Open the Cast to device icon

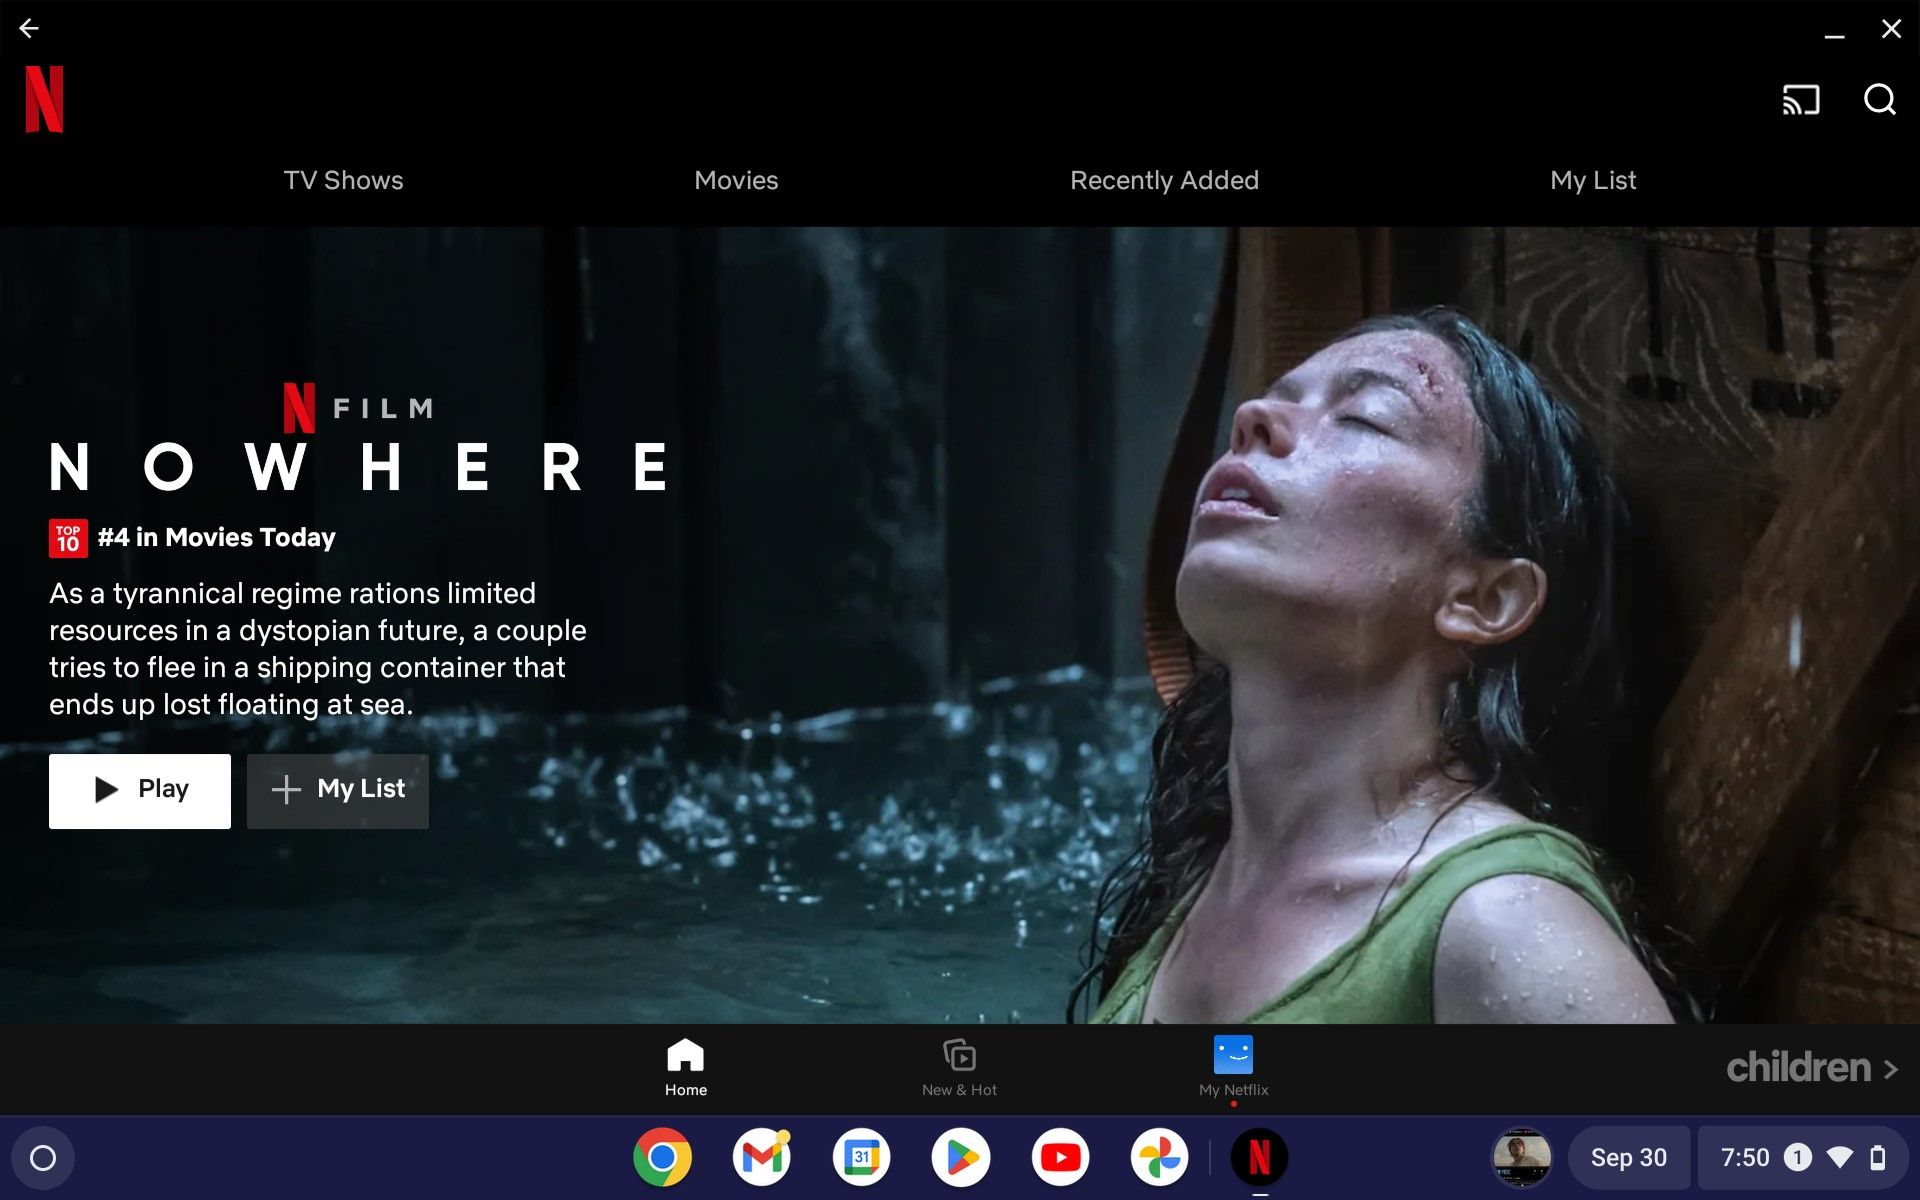point(1800,100)
